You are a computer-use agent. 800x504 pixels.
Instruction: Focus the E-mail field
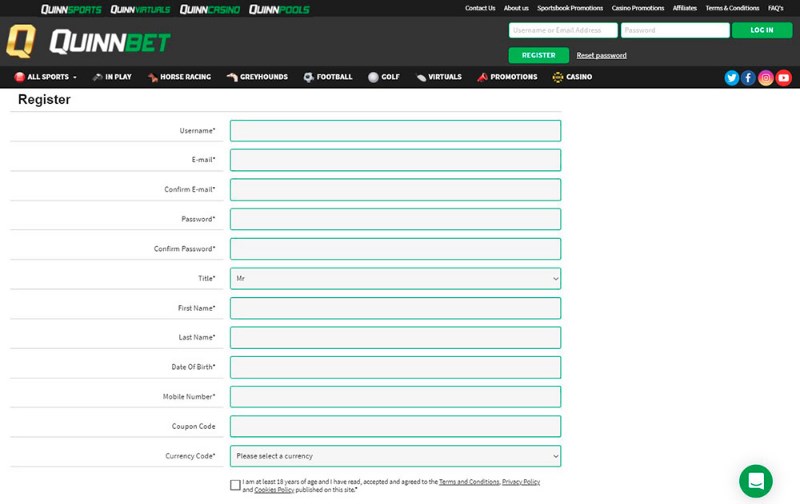[395, 160]
